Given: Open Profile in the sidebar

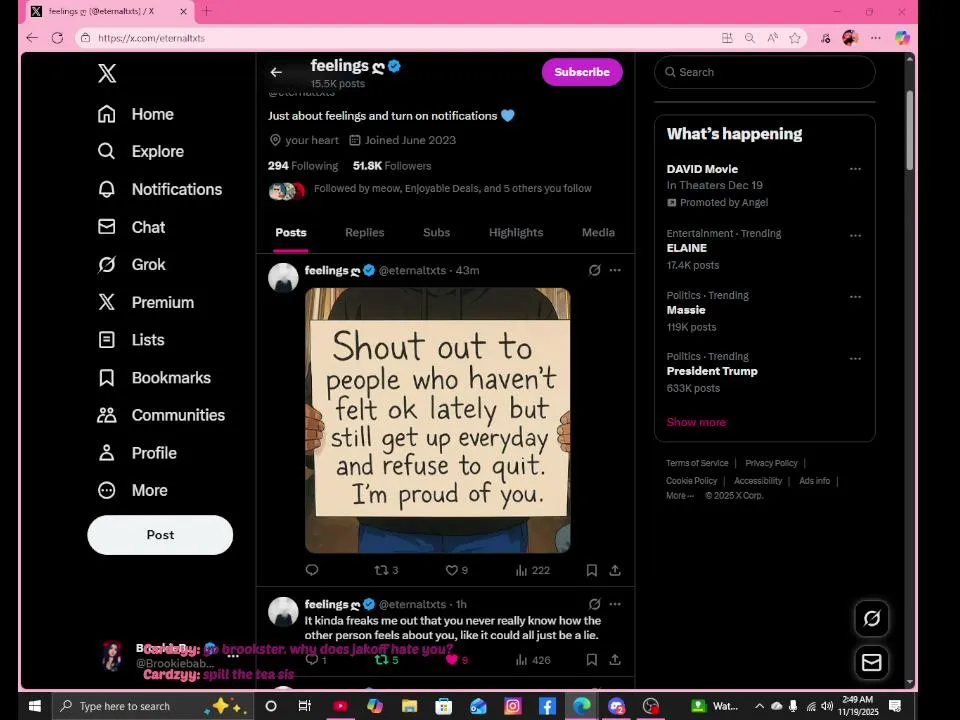Looking at the screenshot, I should pos(137,453).
